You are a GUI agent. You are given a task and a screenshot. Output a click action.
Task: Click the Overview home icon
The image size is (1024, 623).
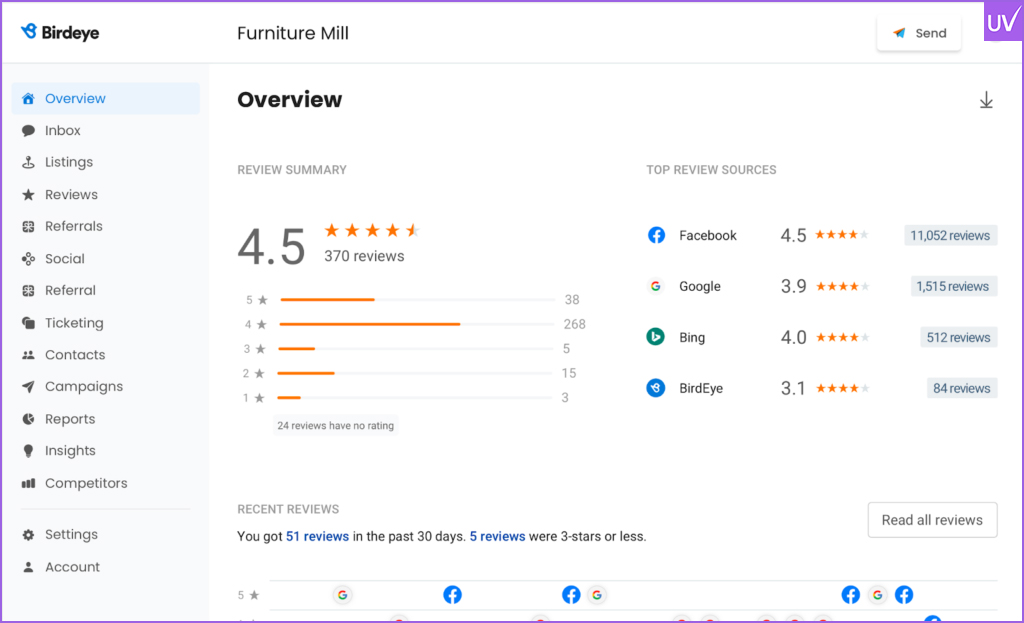click(28, 99)
